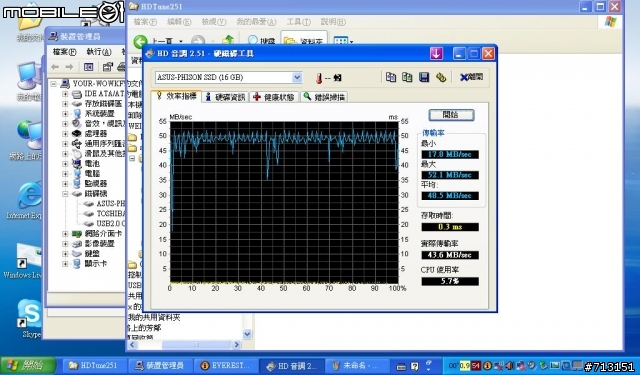Open the My Computer desktop icon

(x=28, y=81)
